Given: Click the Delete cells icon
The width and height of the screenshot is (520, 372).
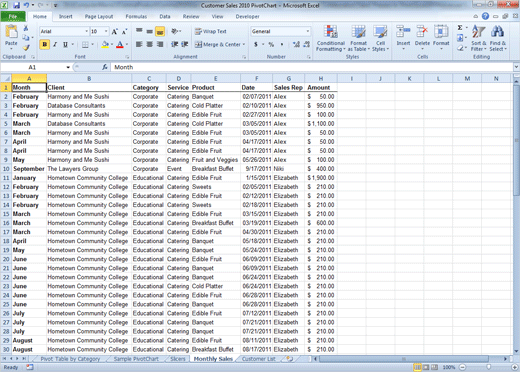Looking at the screenshot, I should (422, 32).
